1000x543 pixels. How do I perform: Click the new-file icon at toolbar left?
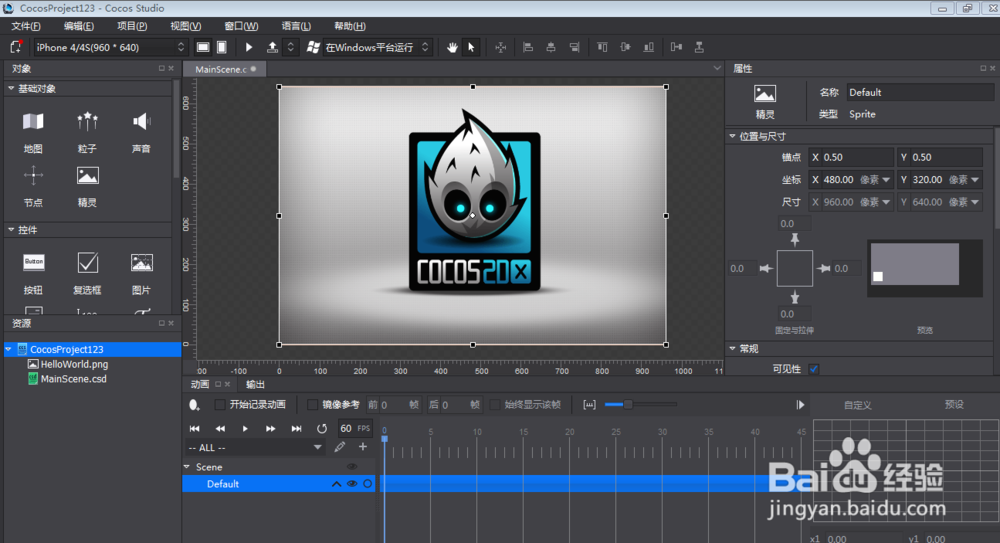tap(16, 47)
